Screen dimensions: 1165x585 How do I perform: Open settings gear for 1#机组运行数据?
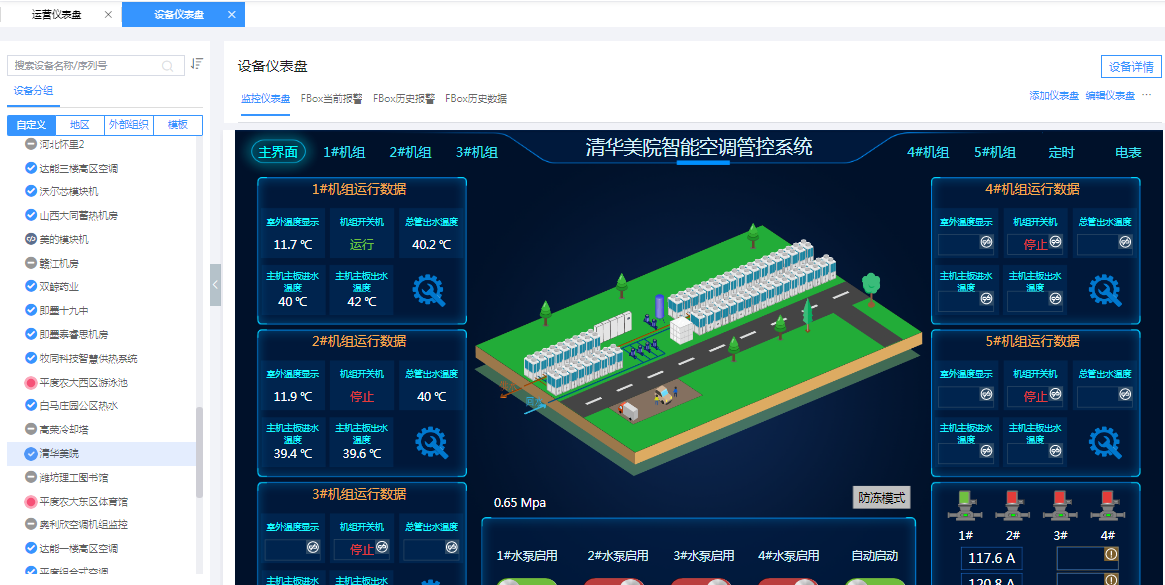(x=429, y=291)
